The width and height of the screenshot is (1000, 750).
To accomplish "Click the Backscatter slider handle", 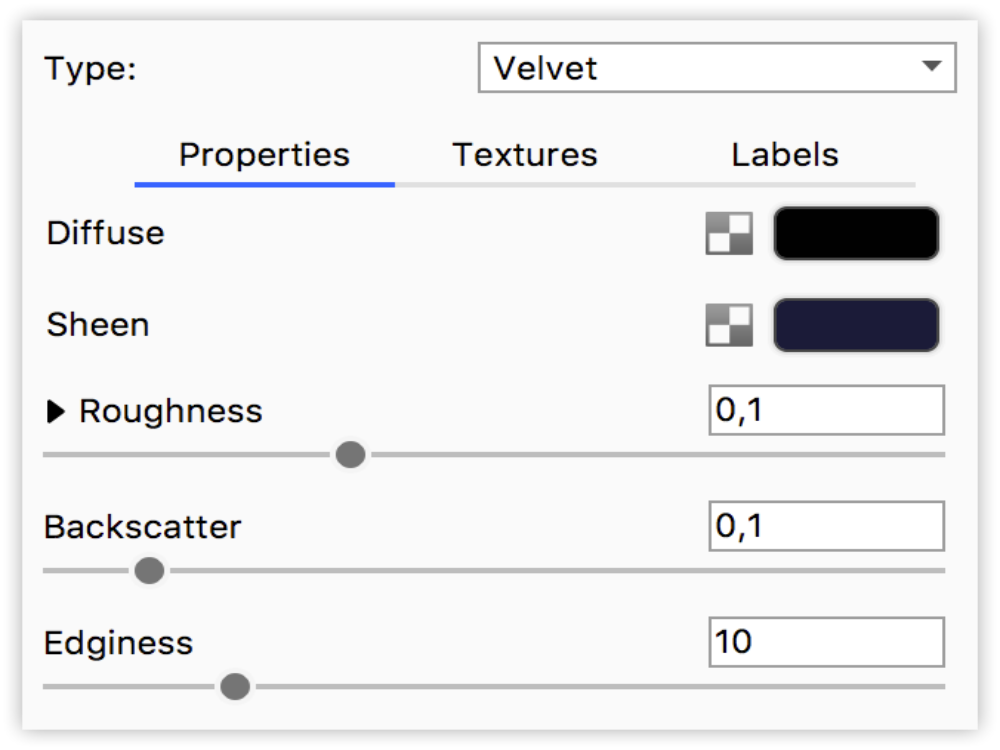I will [x=149, y=571].
